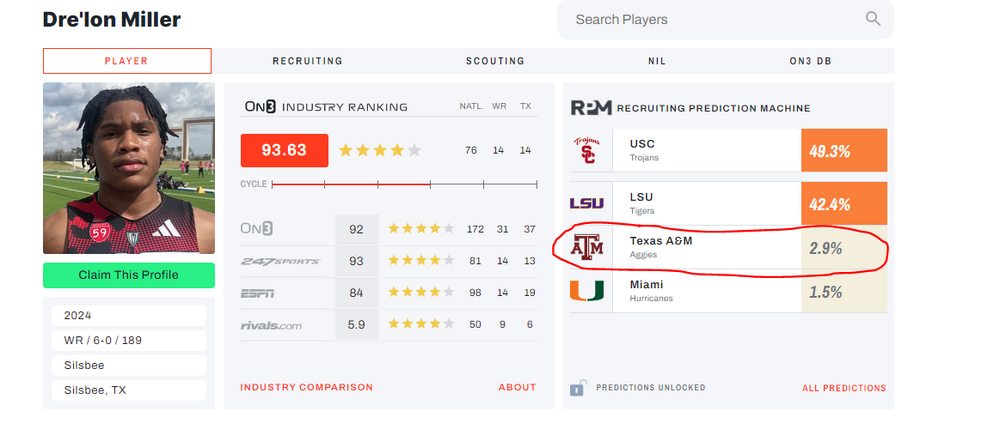1000x423 pixels.
Task: Click the search magnifier icon
Action: point(873,19)
